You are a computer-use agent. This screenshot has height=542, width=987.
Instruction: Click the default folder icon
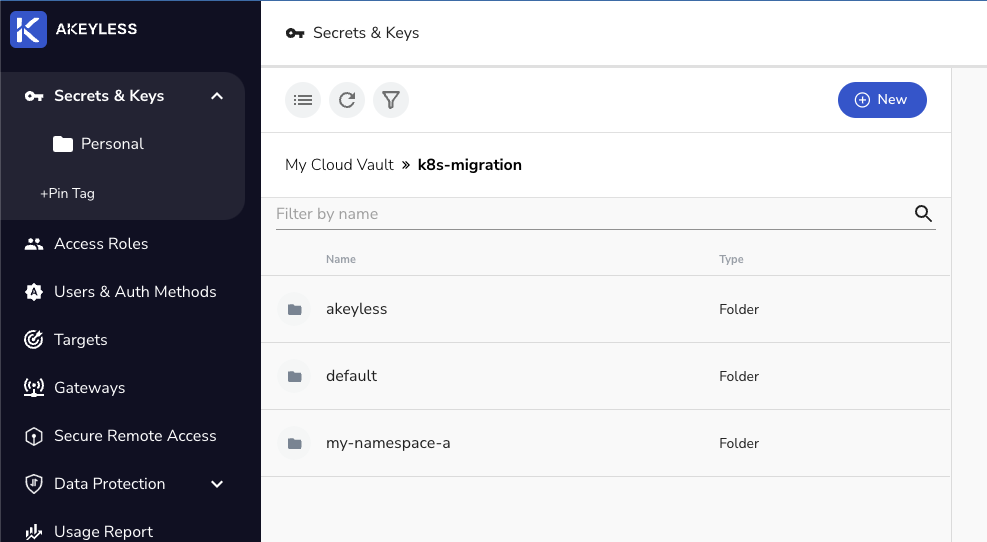pyautogui.click(x=294, y=377)
